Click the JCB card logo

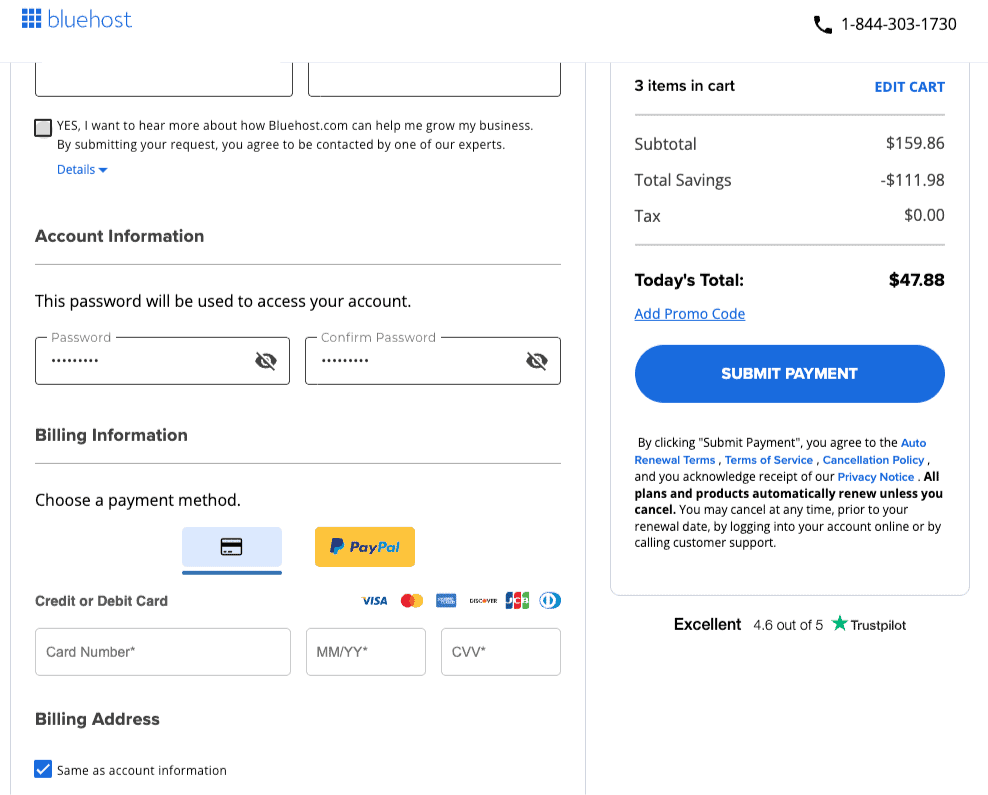click(517, 601)
